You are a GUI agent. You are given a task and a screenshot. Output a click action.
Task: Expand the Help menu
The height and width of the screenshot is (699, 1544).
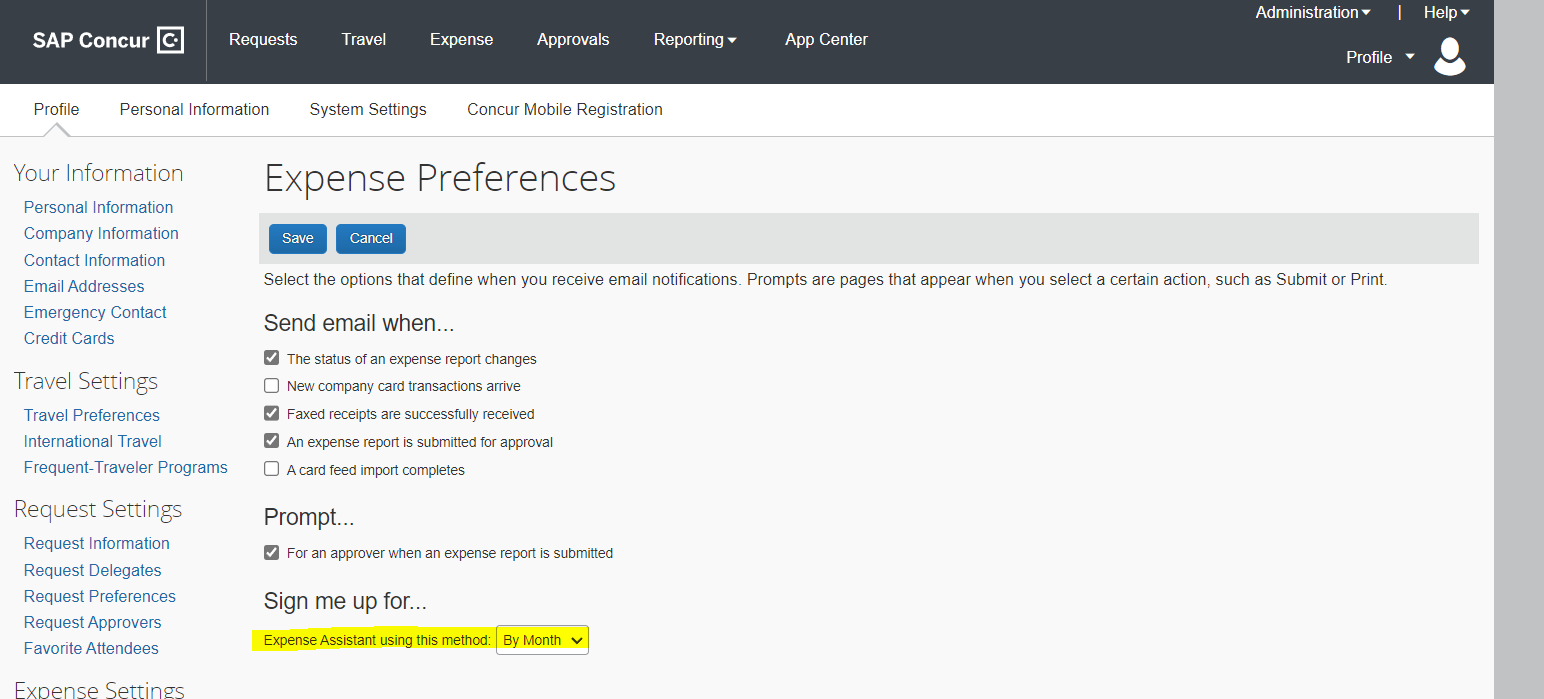tap(1446, 12)
